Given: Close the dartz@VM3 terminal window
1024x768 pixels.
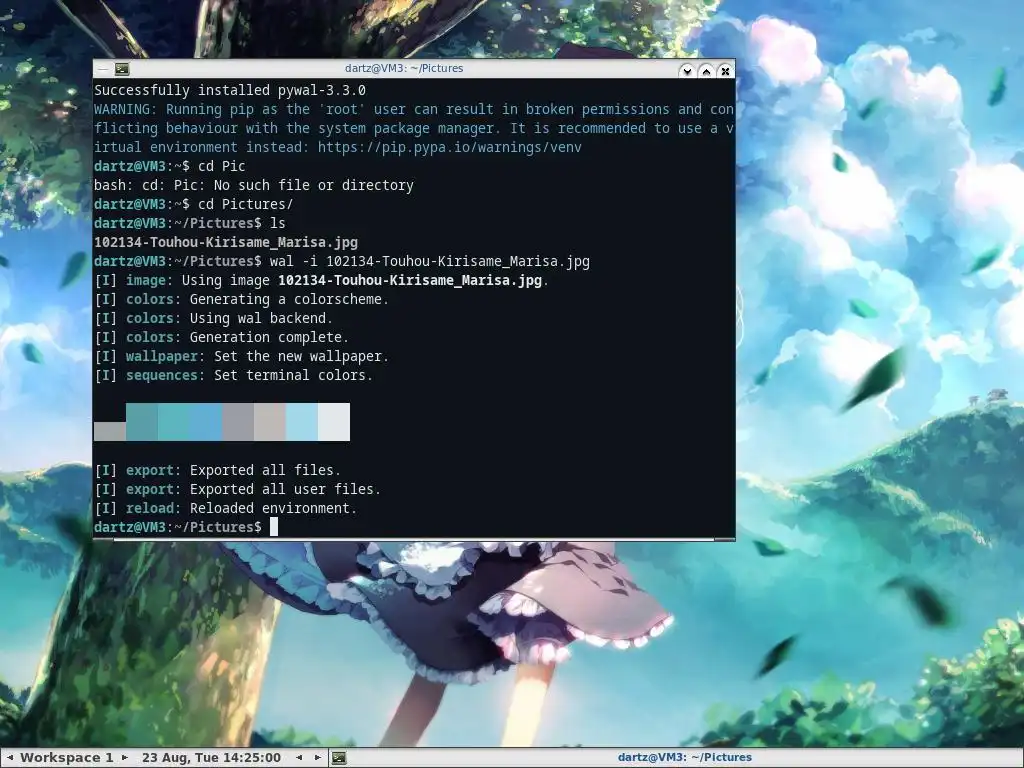Looking at the screenshot, I should click(725, 71).
